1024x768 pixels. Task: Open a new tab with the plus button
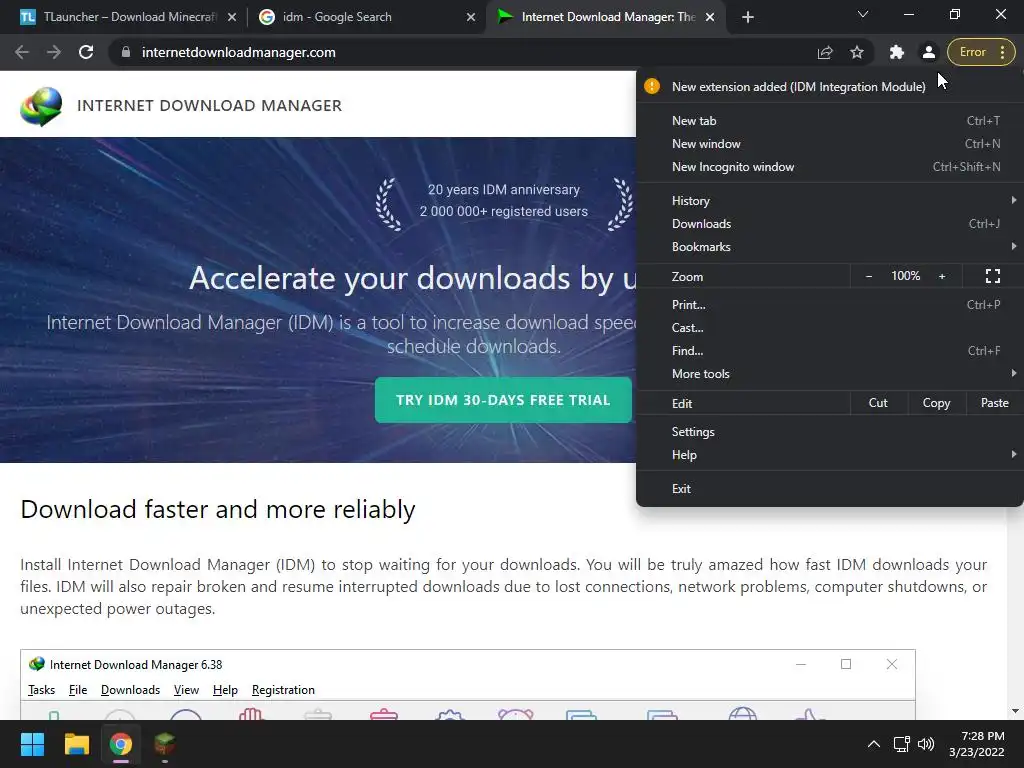pos(748,17)
